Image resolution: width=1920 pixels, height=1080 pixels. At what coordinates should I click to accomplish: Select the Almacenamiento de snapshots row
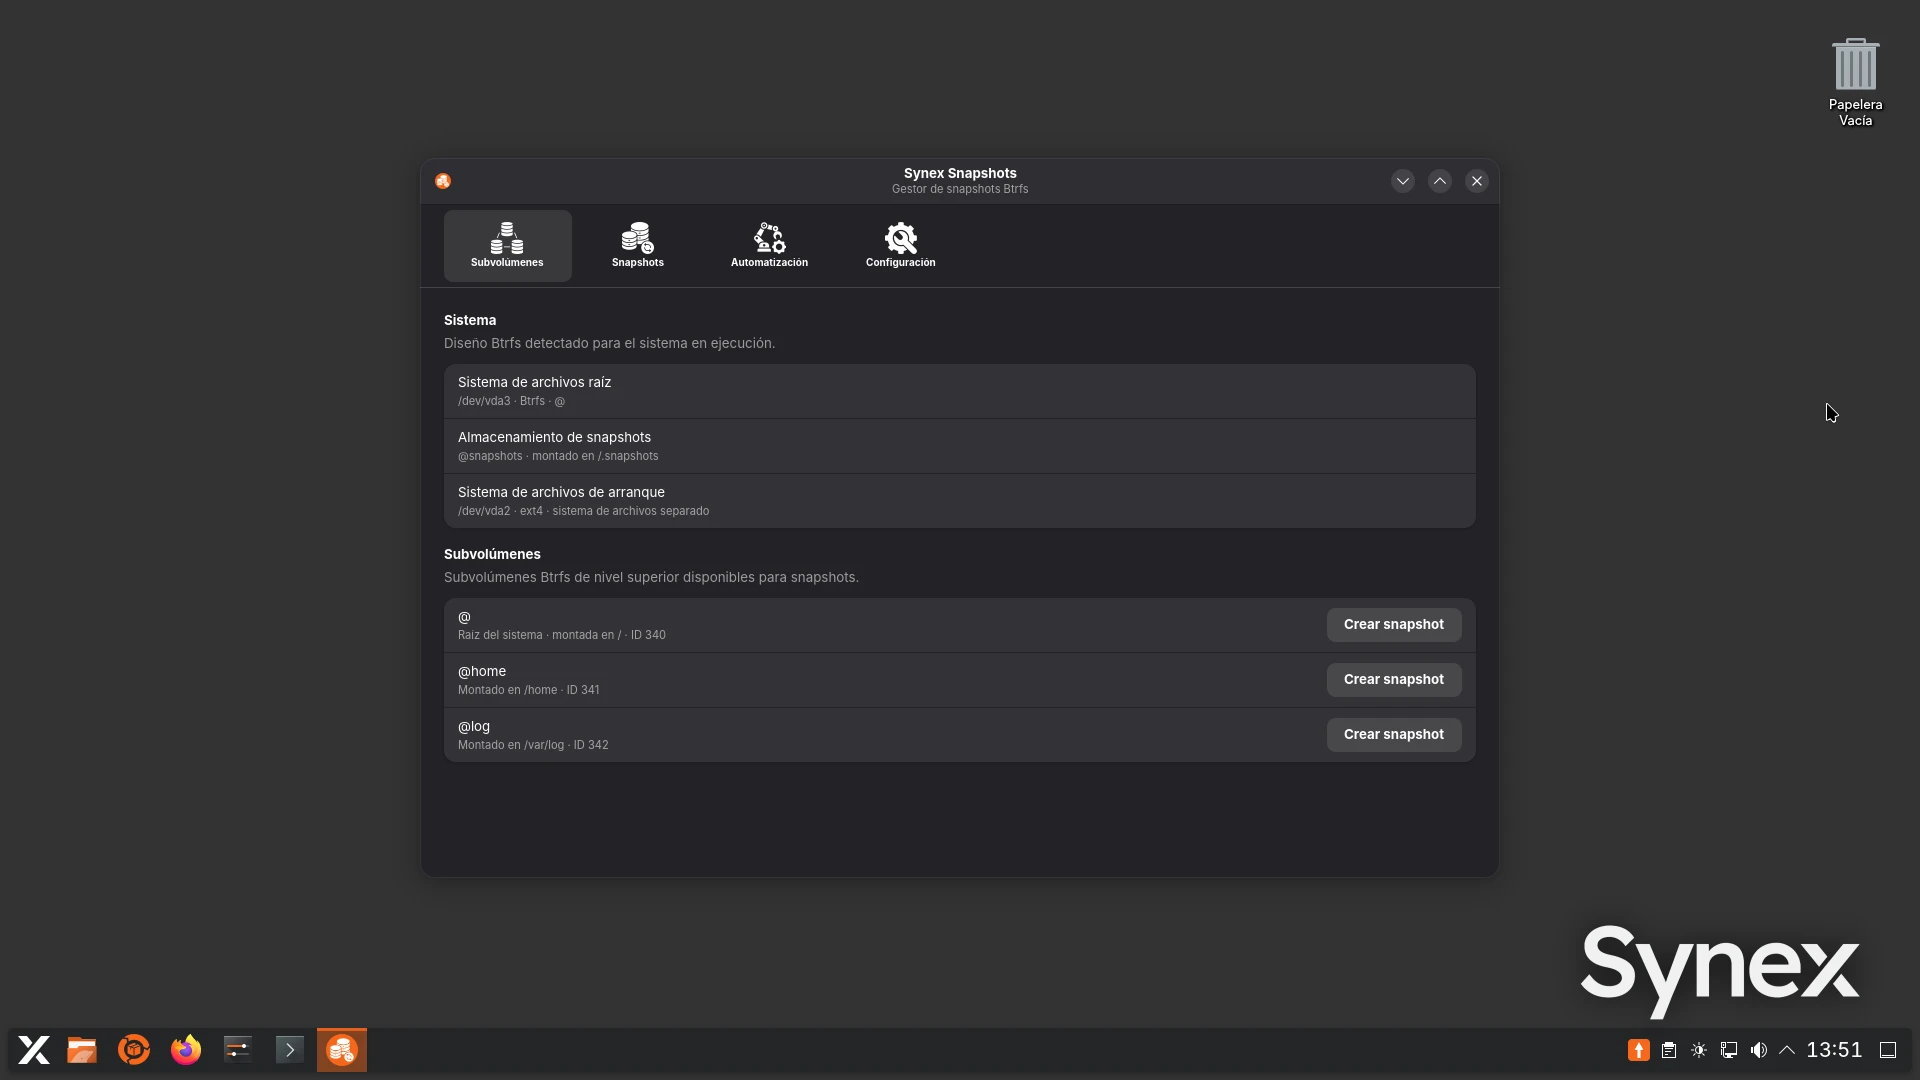[960, 446]
